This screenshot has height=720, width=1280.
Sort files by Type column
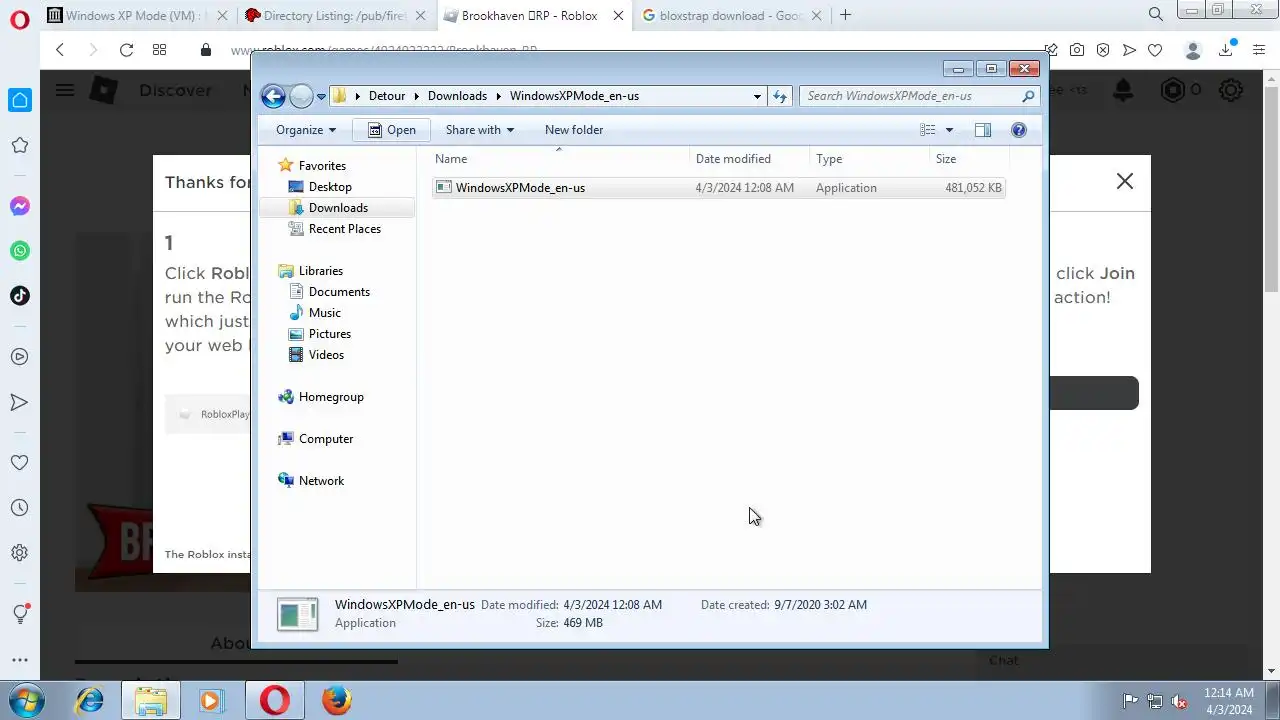click(x=870, y=159)
